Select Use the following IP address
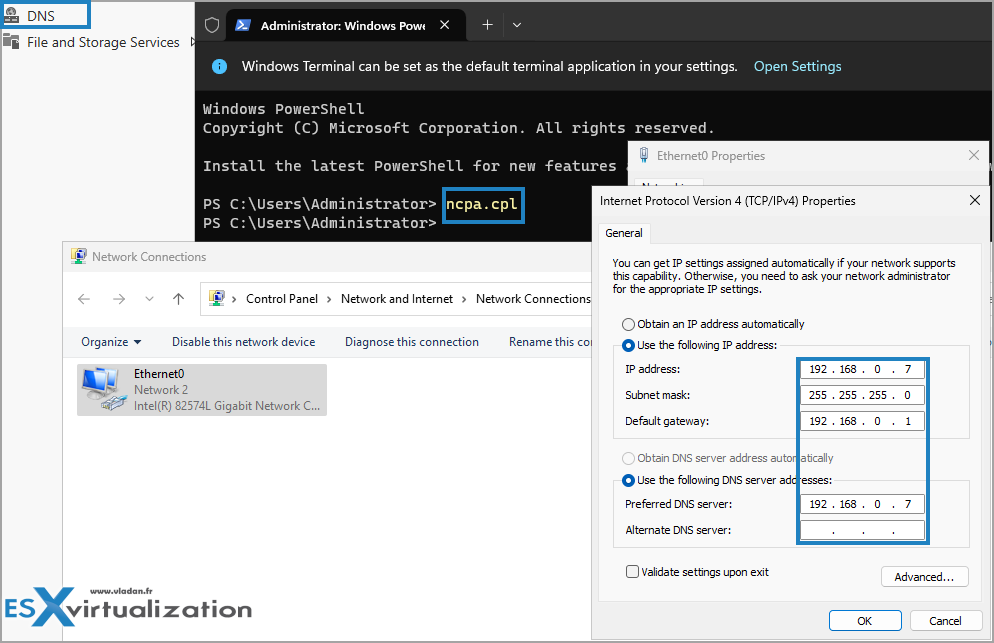994x643 pixels. coord(699,345)
